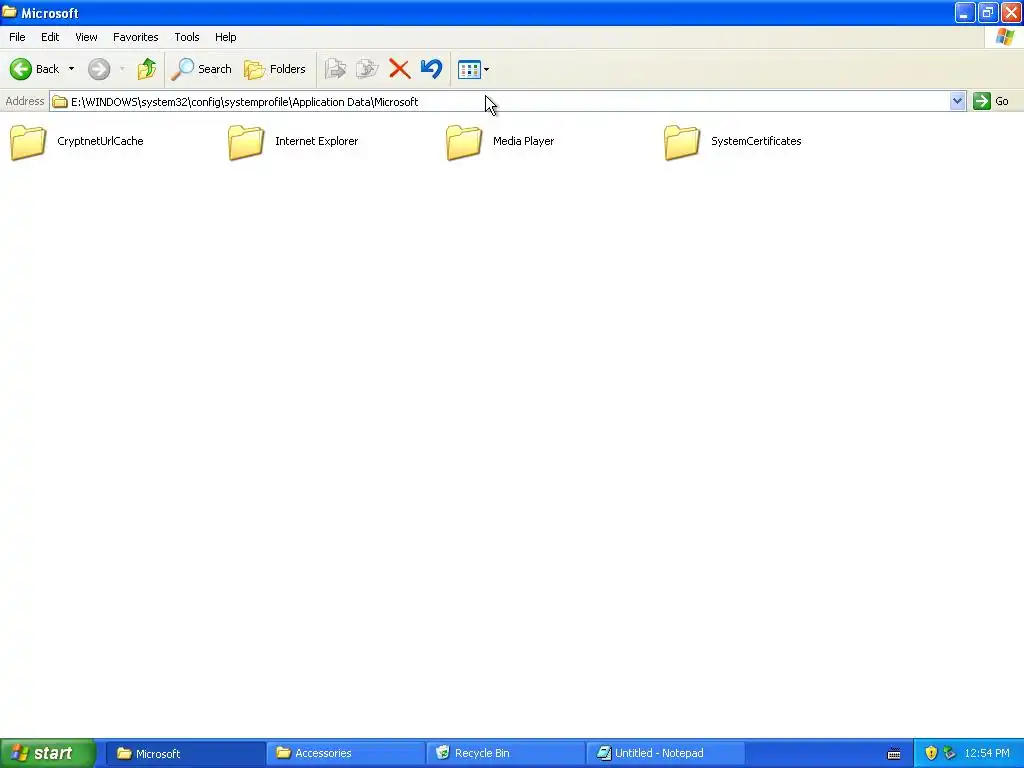Open the Back history dropdown arrow
The image size is (1024, 768).
[x=71, y=69]
